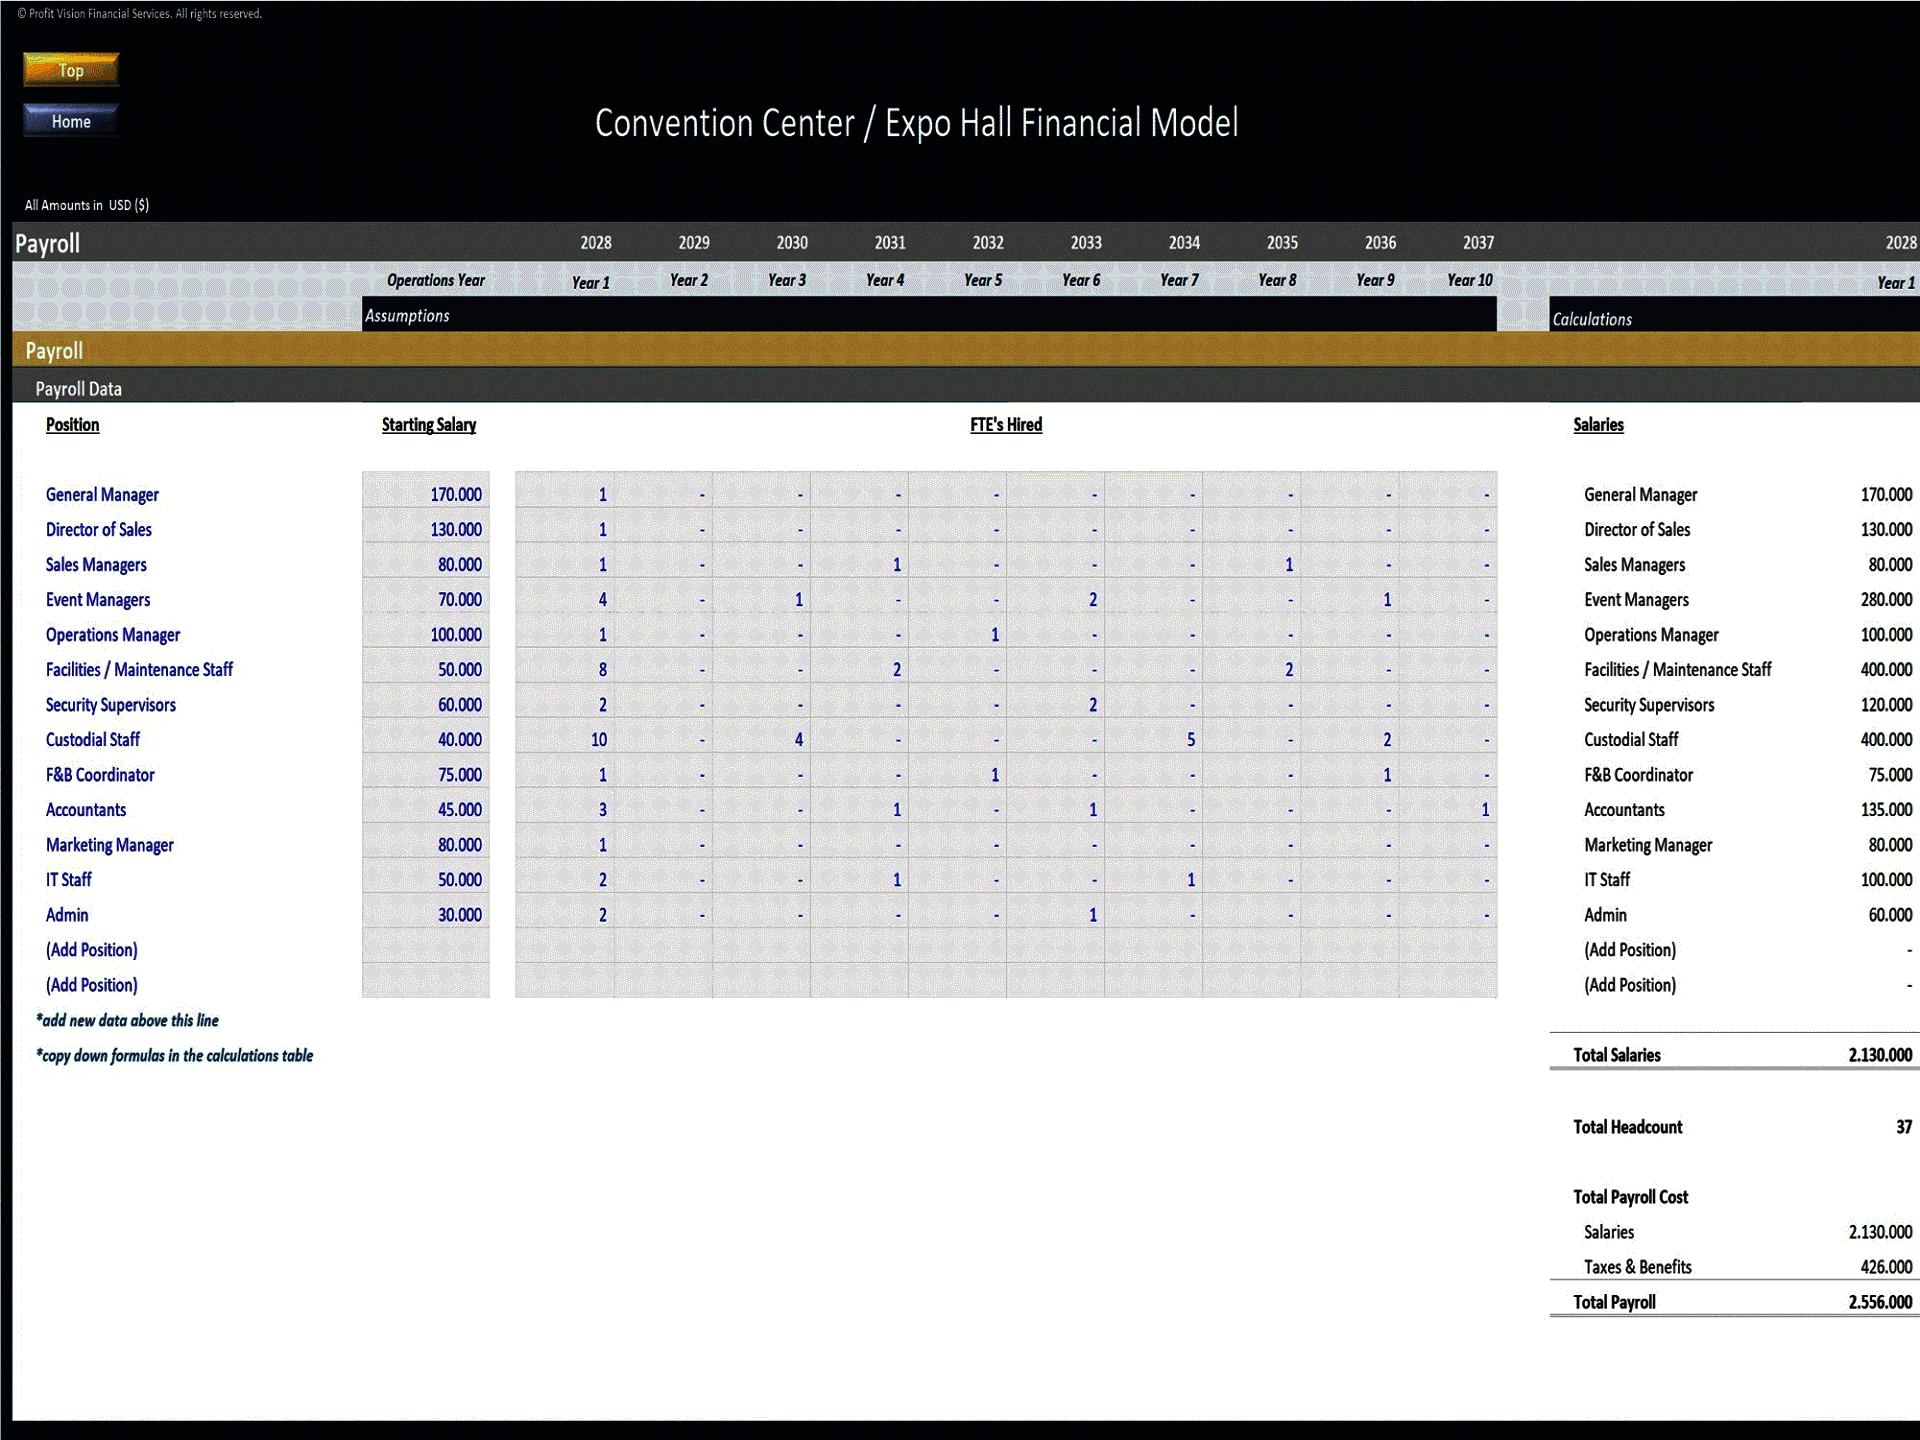Select the Starting Salary column header

428,424
